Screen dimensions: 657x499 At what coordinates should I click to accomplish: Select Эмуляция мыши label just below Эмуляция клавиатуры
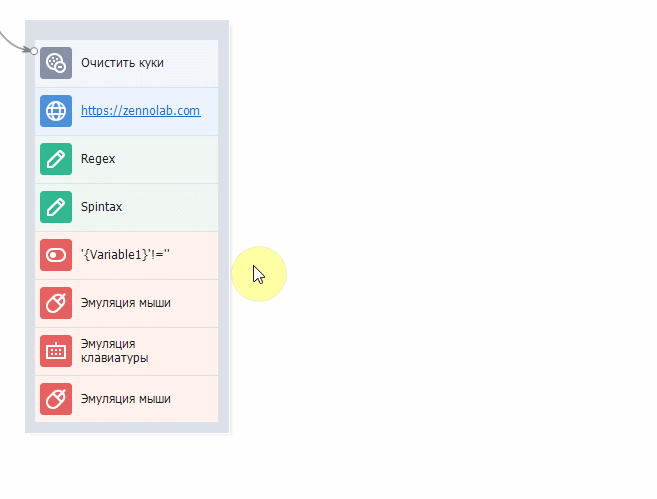click(x=126, y=399)
